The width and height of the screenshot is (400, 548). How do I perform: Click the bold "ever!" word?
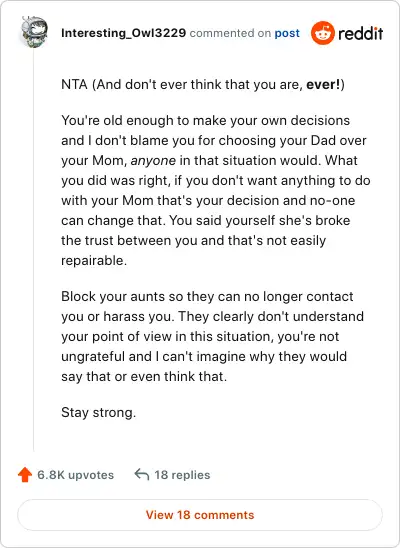(323, 85)
